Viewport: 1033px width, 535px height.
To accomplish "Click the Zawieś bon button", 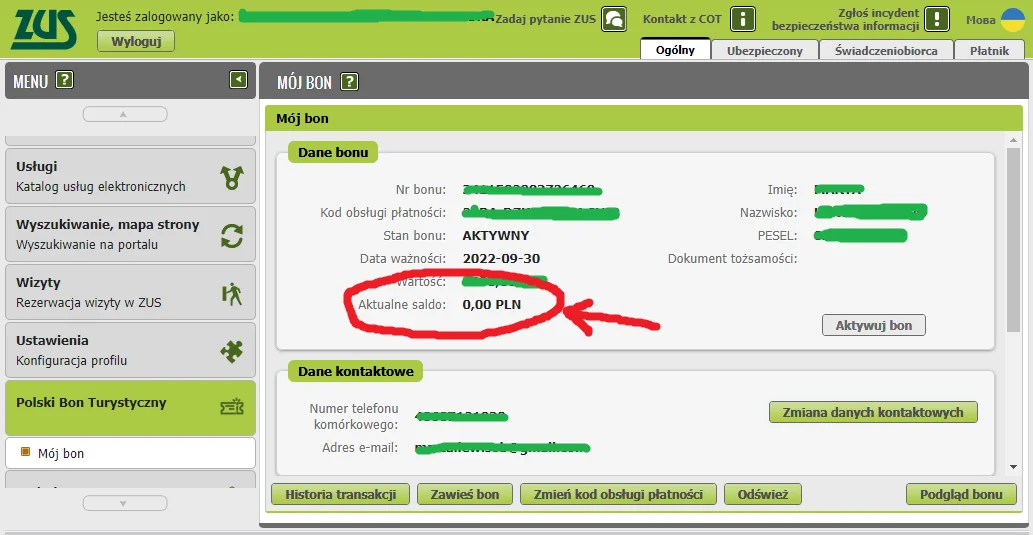I will [x=464, y=494].
